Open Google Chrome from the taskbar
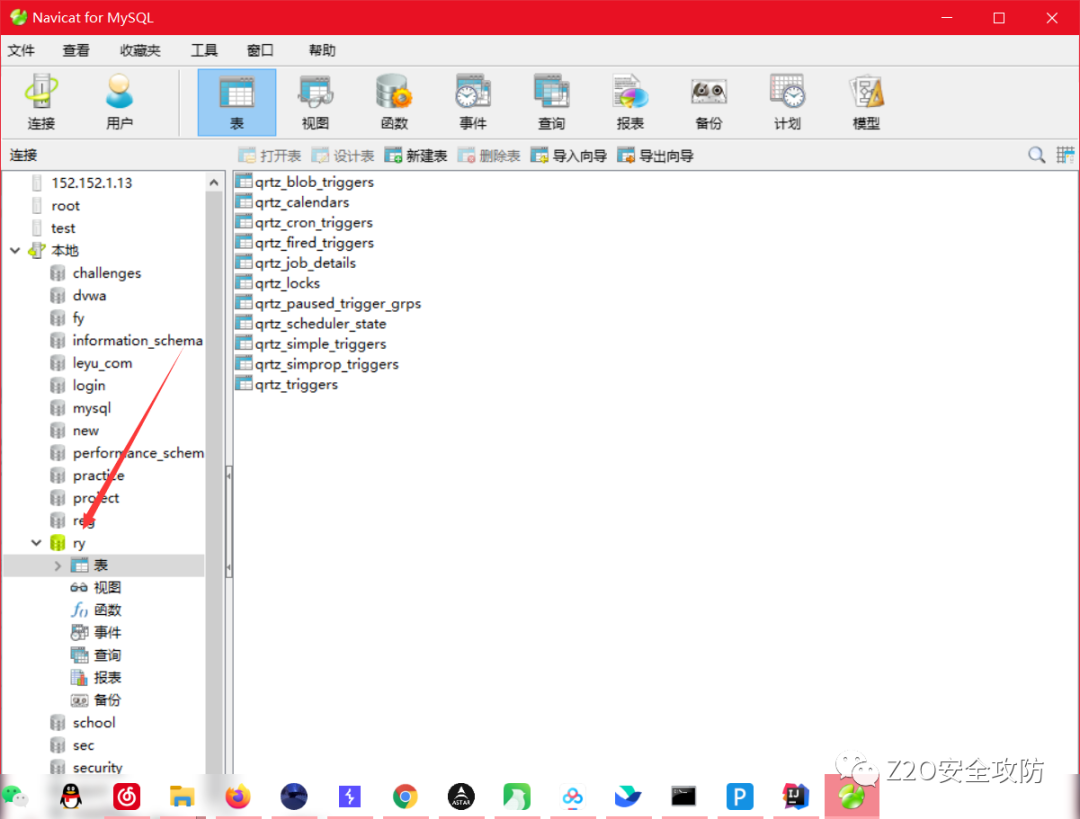The width and height of the screenshot is (1080, 819). (405, 796)
